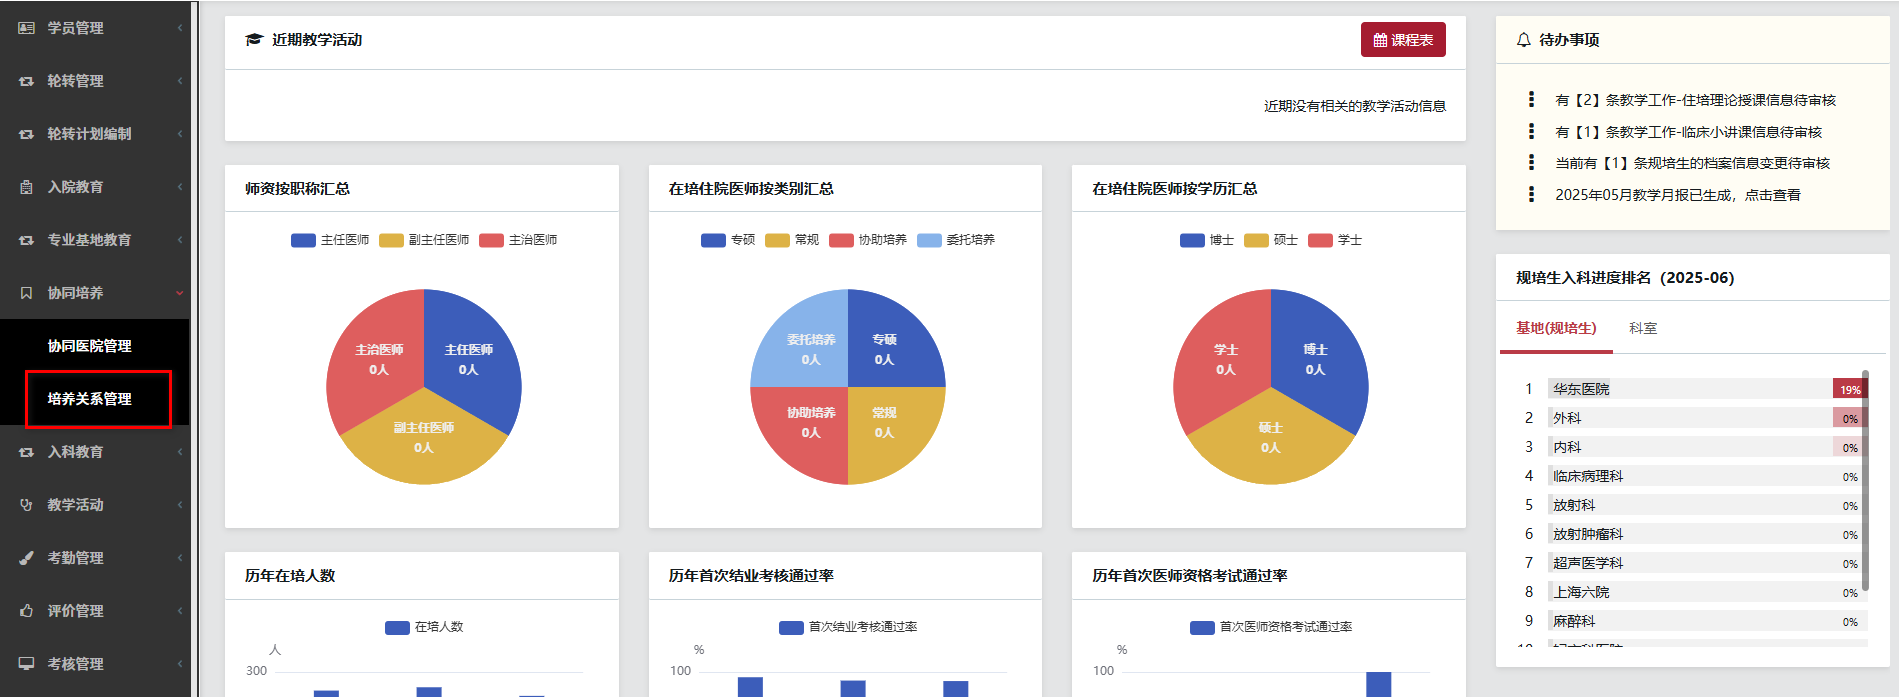Screen dimensions: 1899x697
Task: Open 协同医院管理 submenu item
Action: tap(95, 346)
